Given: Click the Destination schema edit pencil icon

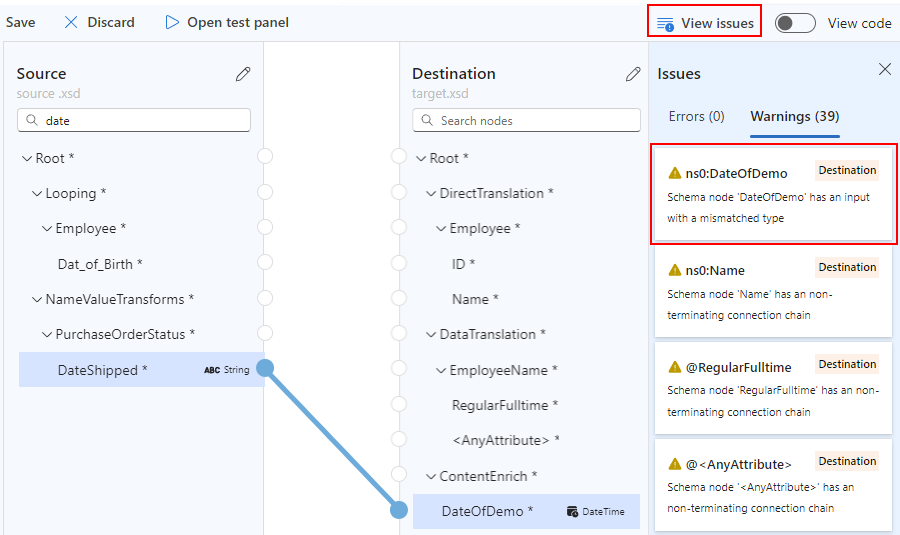Looking at the screenshot, I should (x=633, y=74).
